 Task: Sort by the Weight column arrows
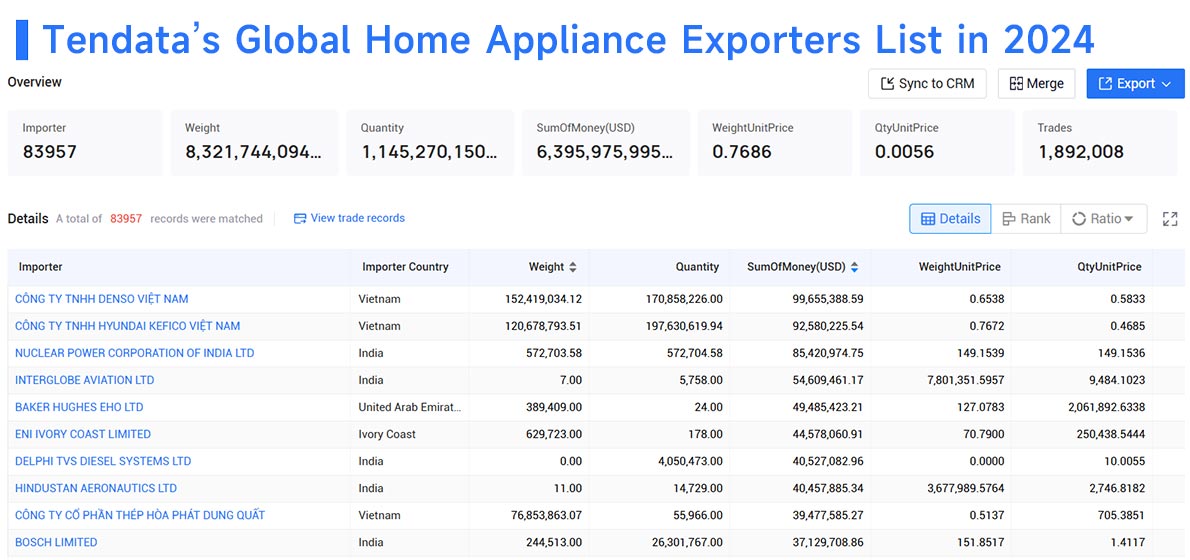[x=573, y=267]
